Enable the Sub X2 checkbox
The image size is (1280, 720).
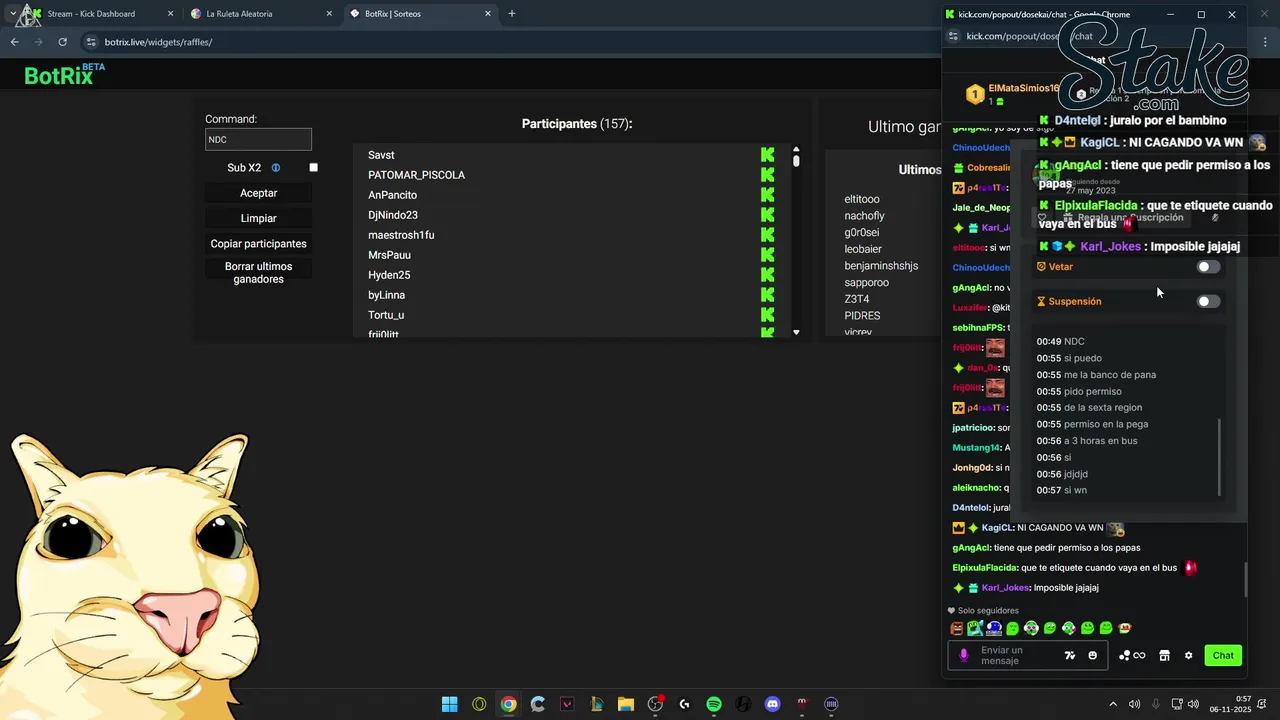(x=313, y=168)
